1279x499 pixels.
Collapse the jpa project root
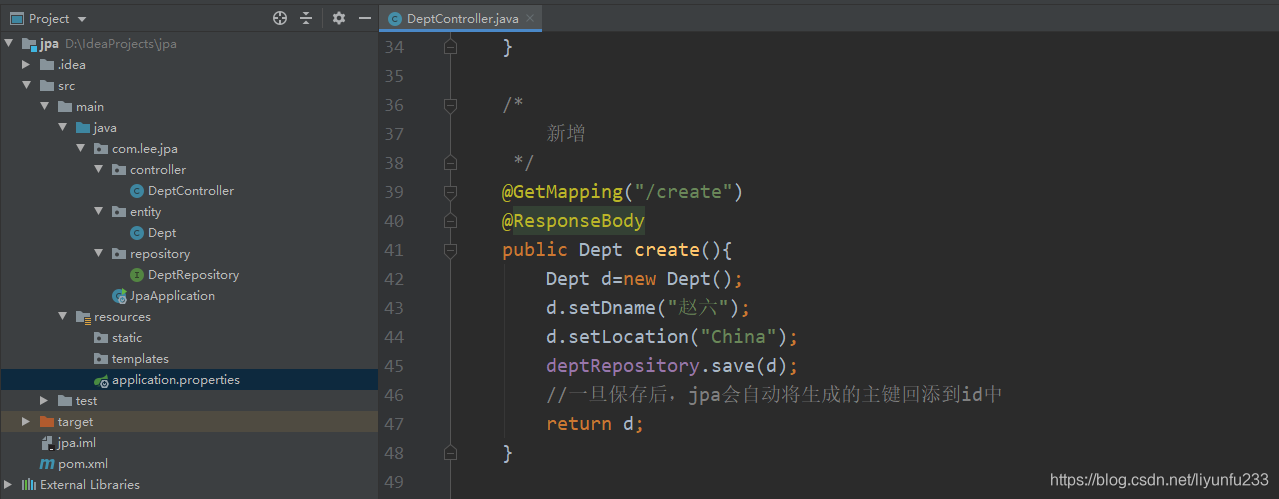coord(9,44)
